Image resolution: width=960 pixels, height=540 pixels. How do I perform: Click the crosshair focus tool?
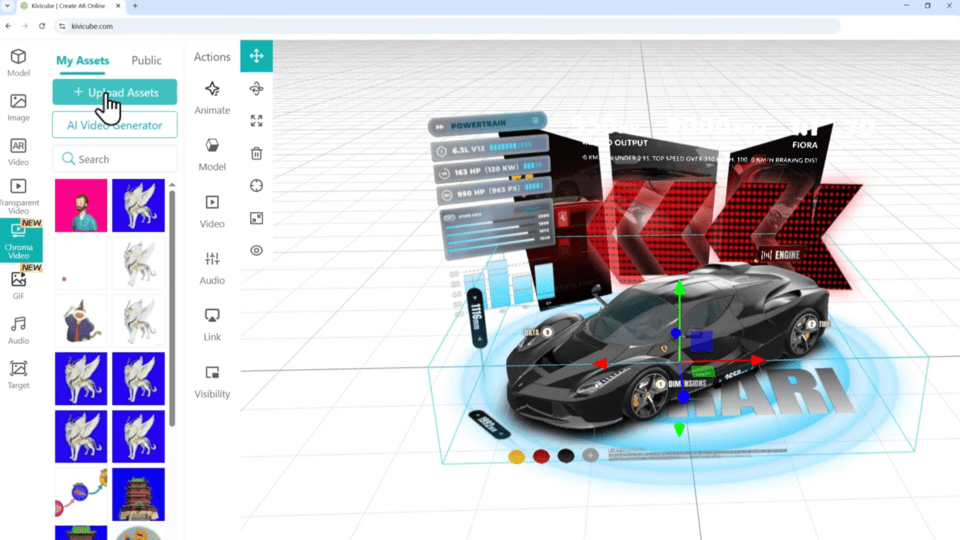257,186
